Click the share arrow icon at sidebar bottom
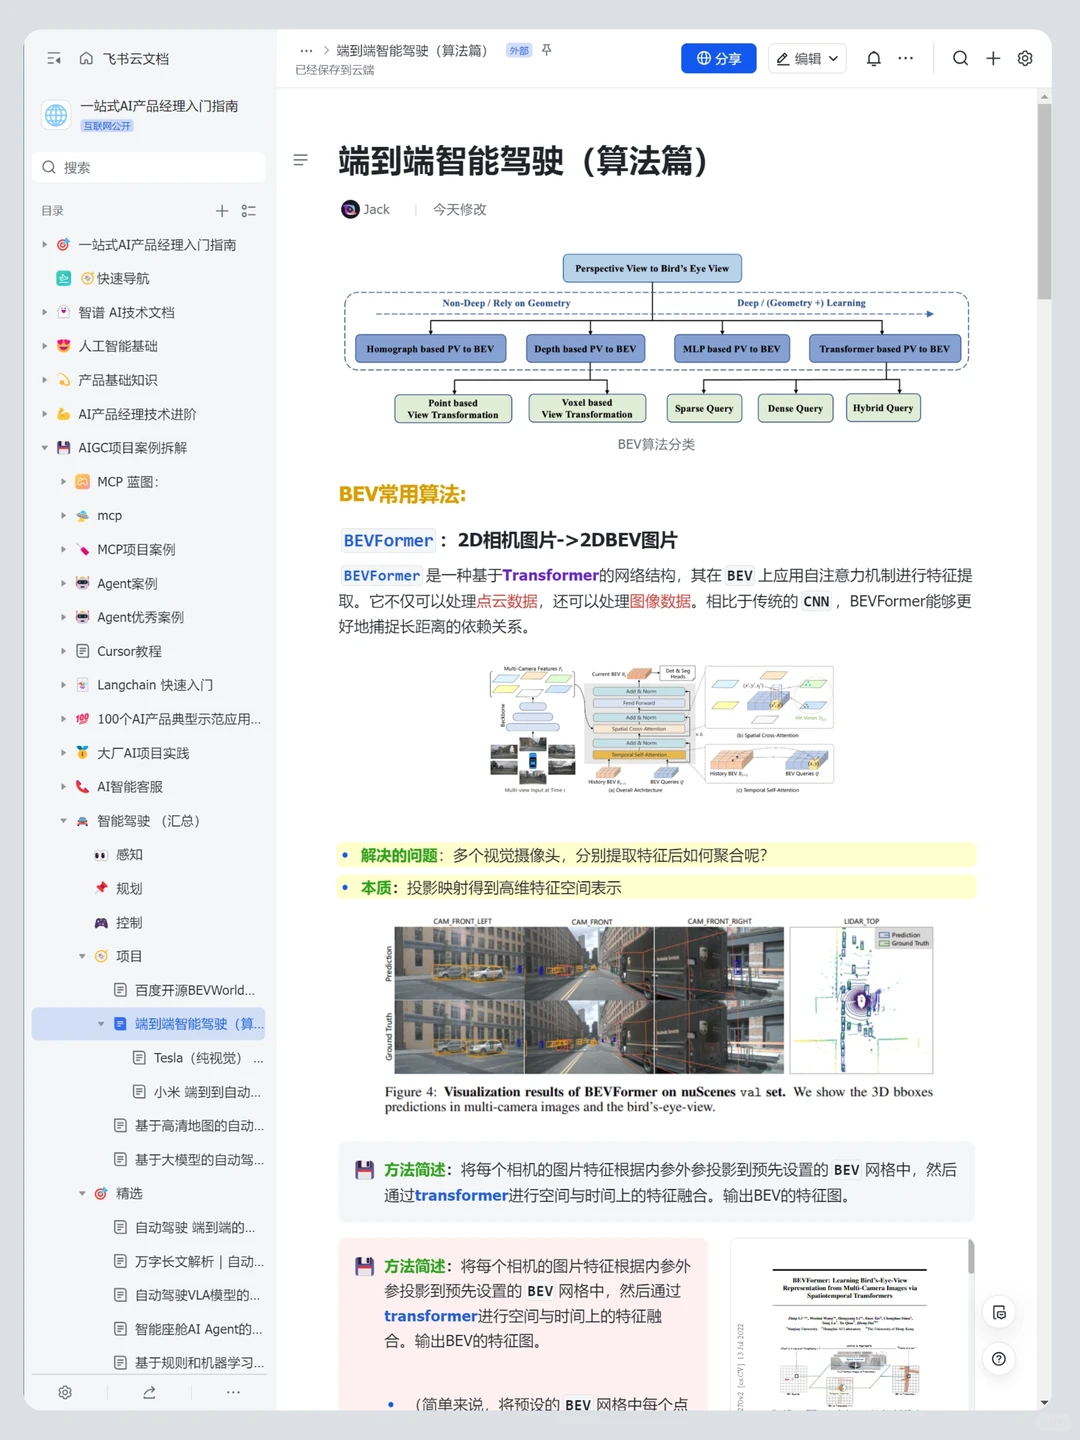Viewport: 1080px width, 1440px height. pyautogui.click(x=149, y=1392)
